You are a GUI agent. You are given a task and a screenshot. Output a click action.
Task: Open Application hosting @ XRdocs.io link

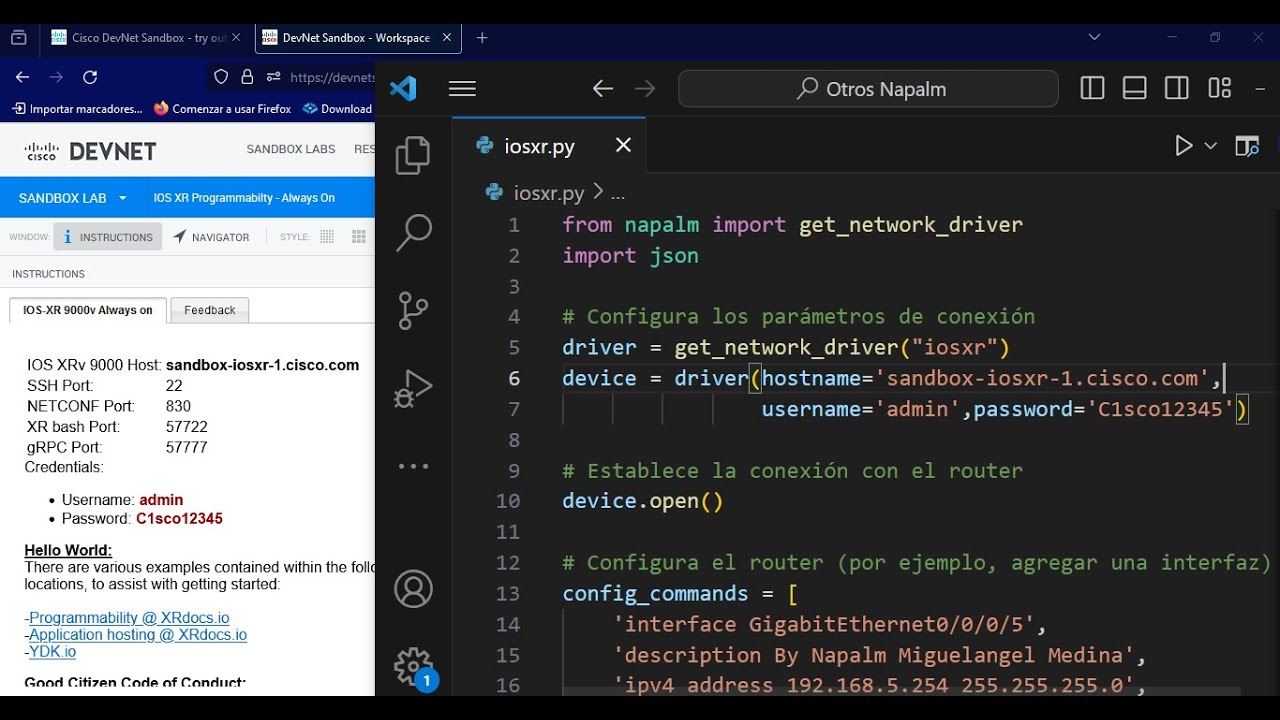pyautogui.click(x=138, y=635)
